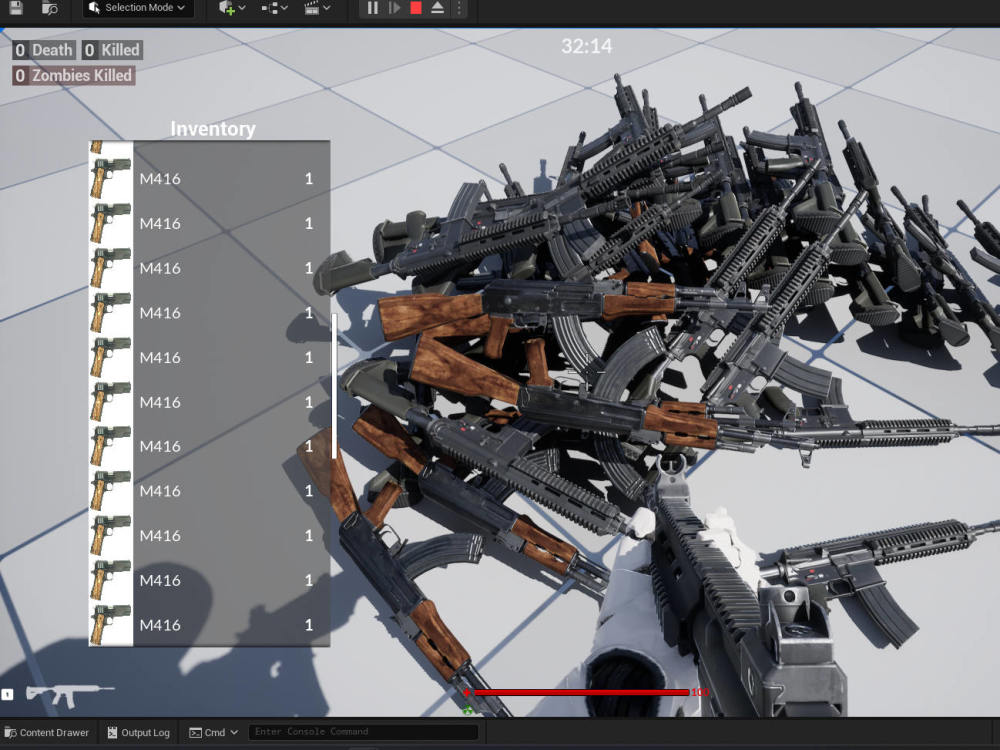Click the red health bar

point(580,692)
